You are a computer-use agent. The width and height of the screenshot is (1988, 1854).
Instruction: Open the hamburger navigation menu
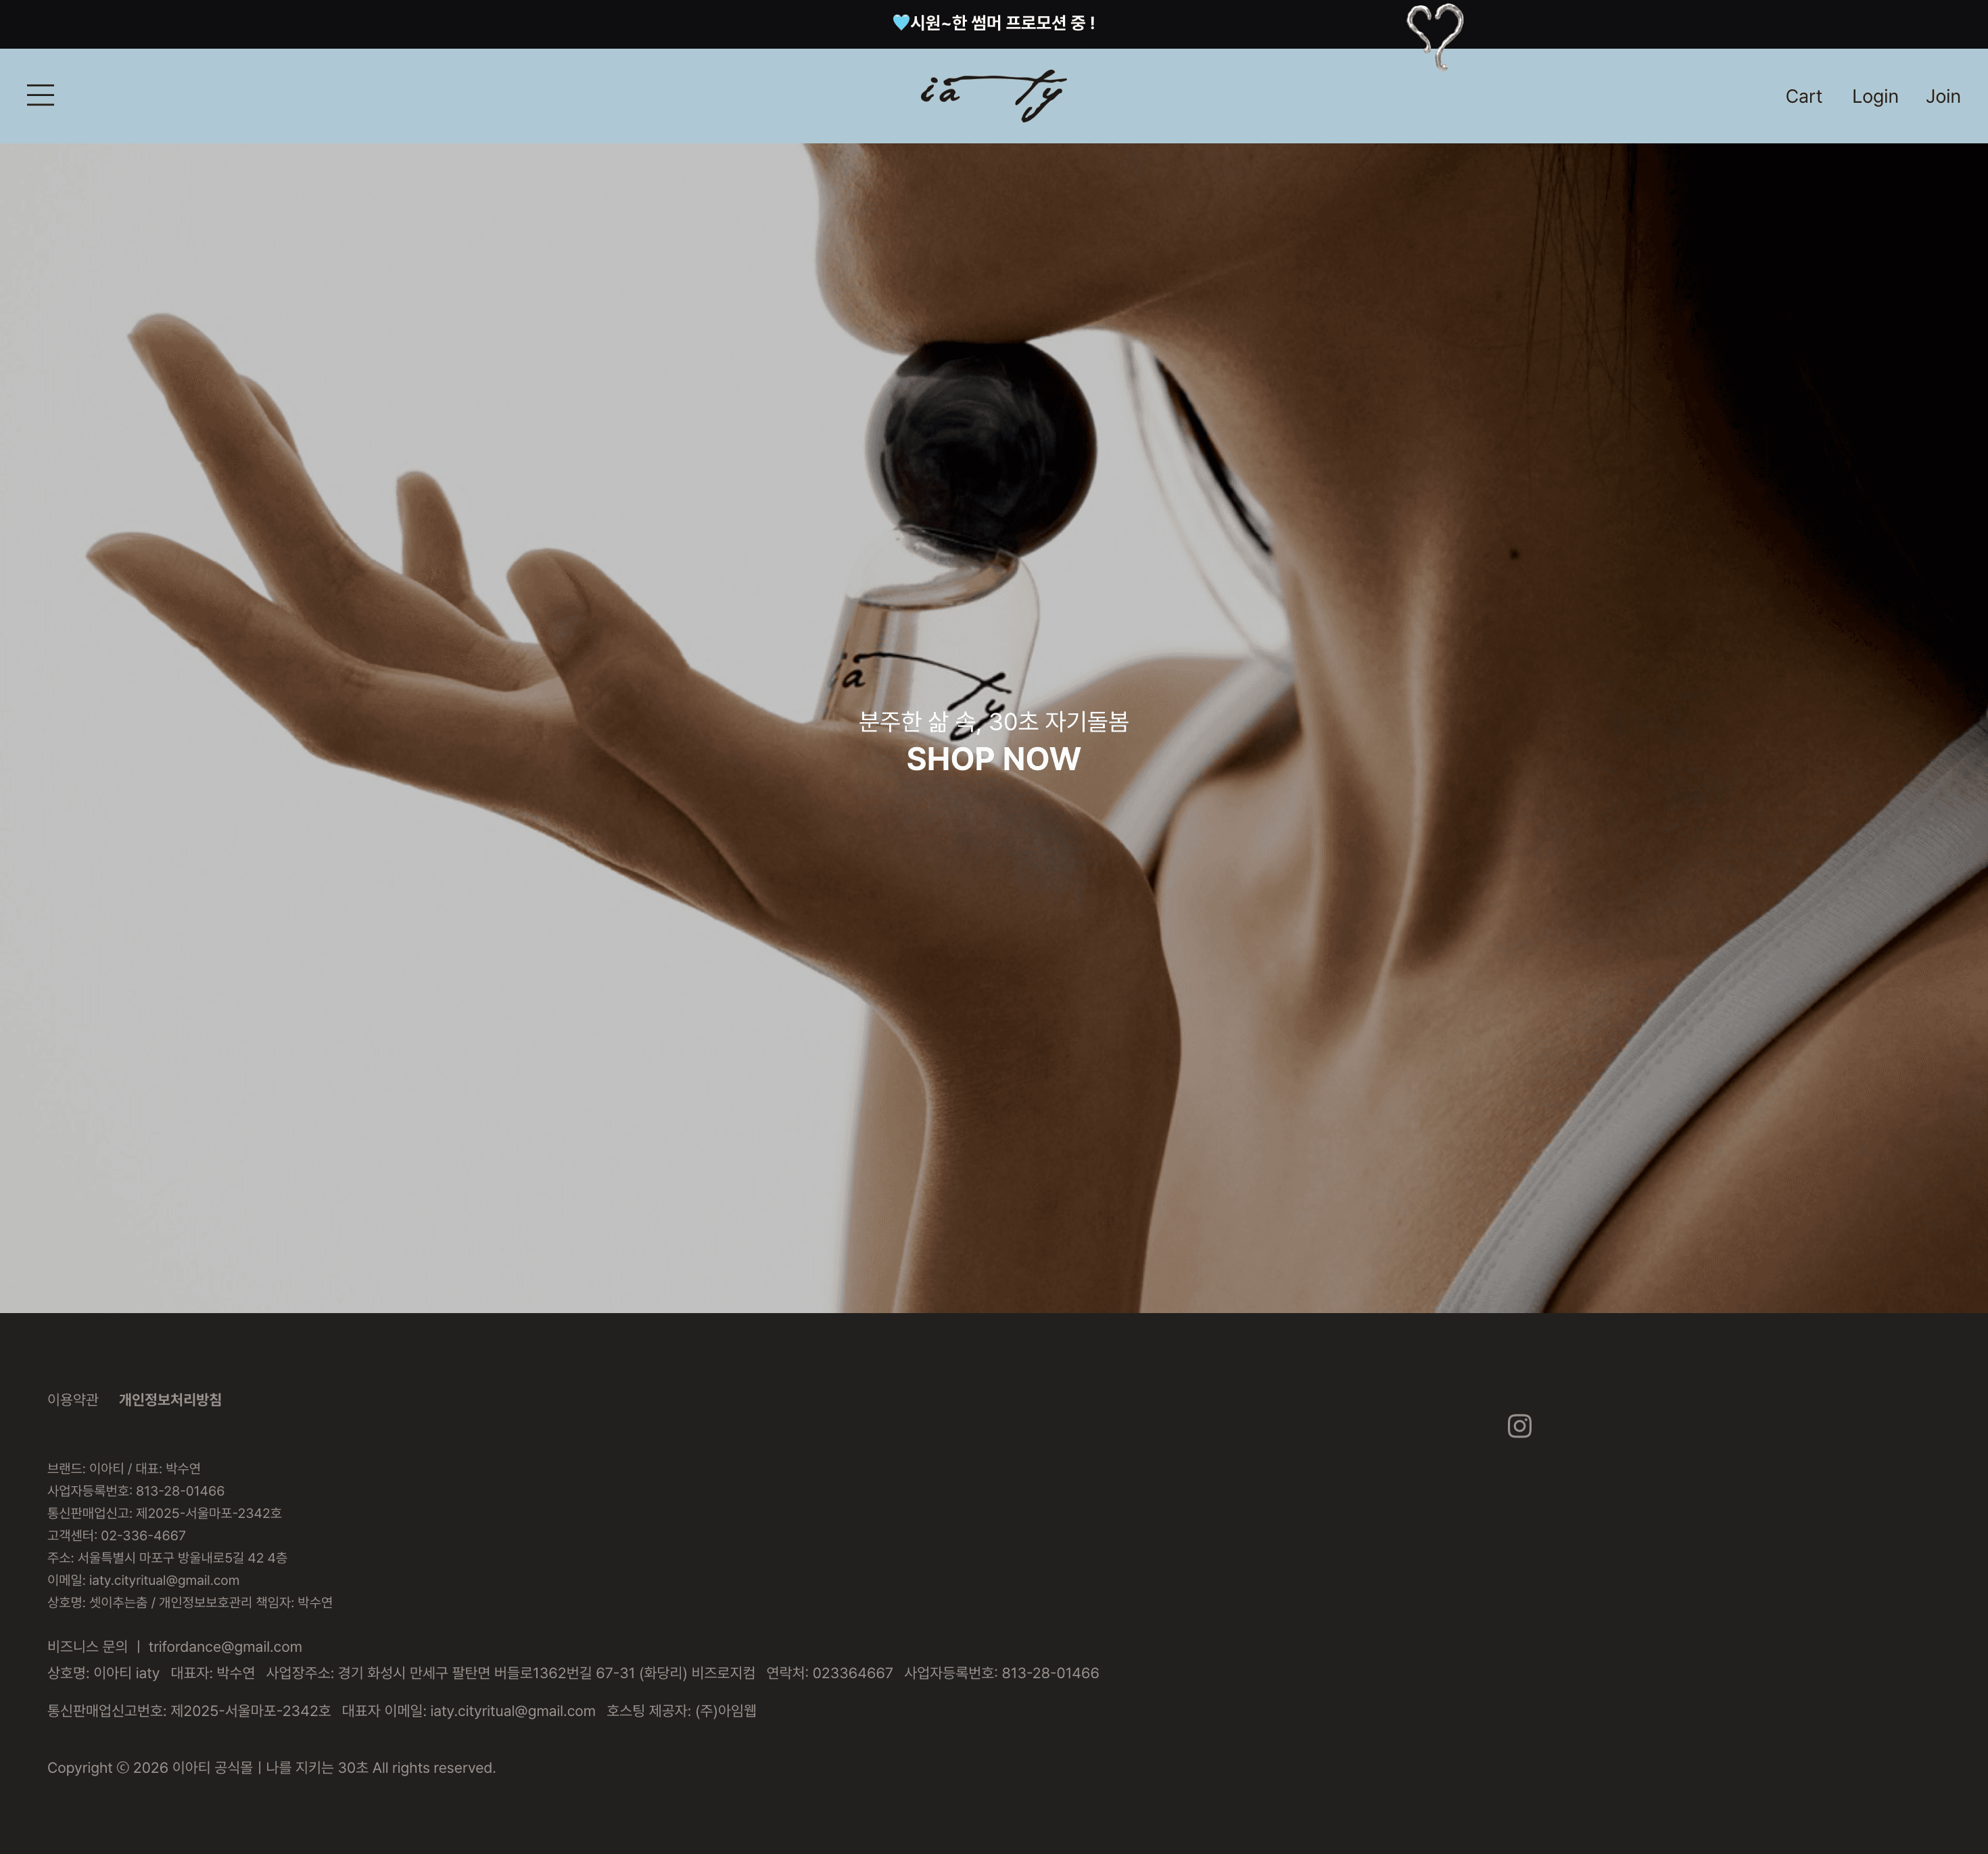pos(40,95)
